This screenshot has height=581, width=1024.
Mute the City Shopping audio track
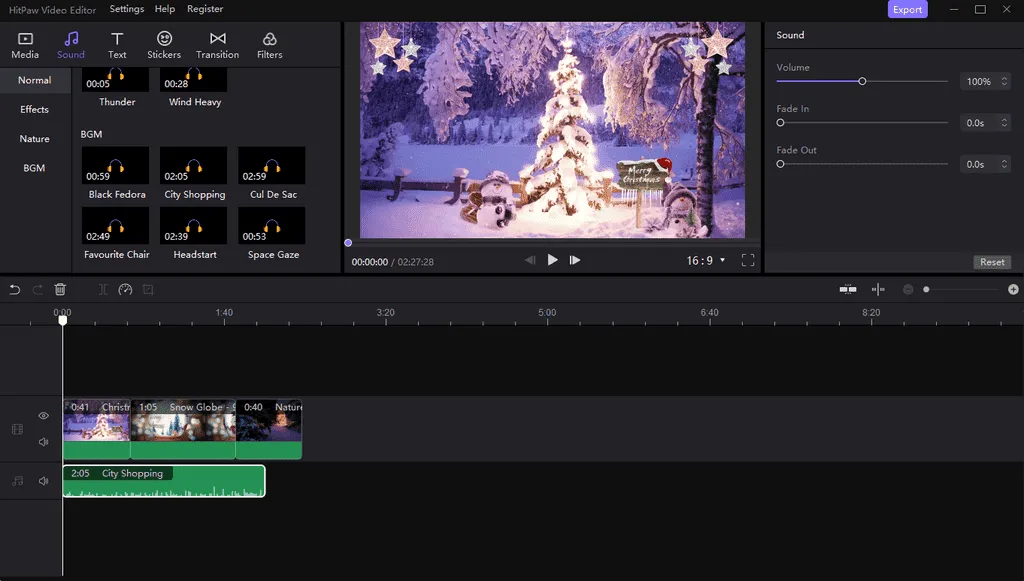coord(44,481)
